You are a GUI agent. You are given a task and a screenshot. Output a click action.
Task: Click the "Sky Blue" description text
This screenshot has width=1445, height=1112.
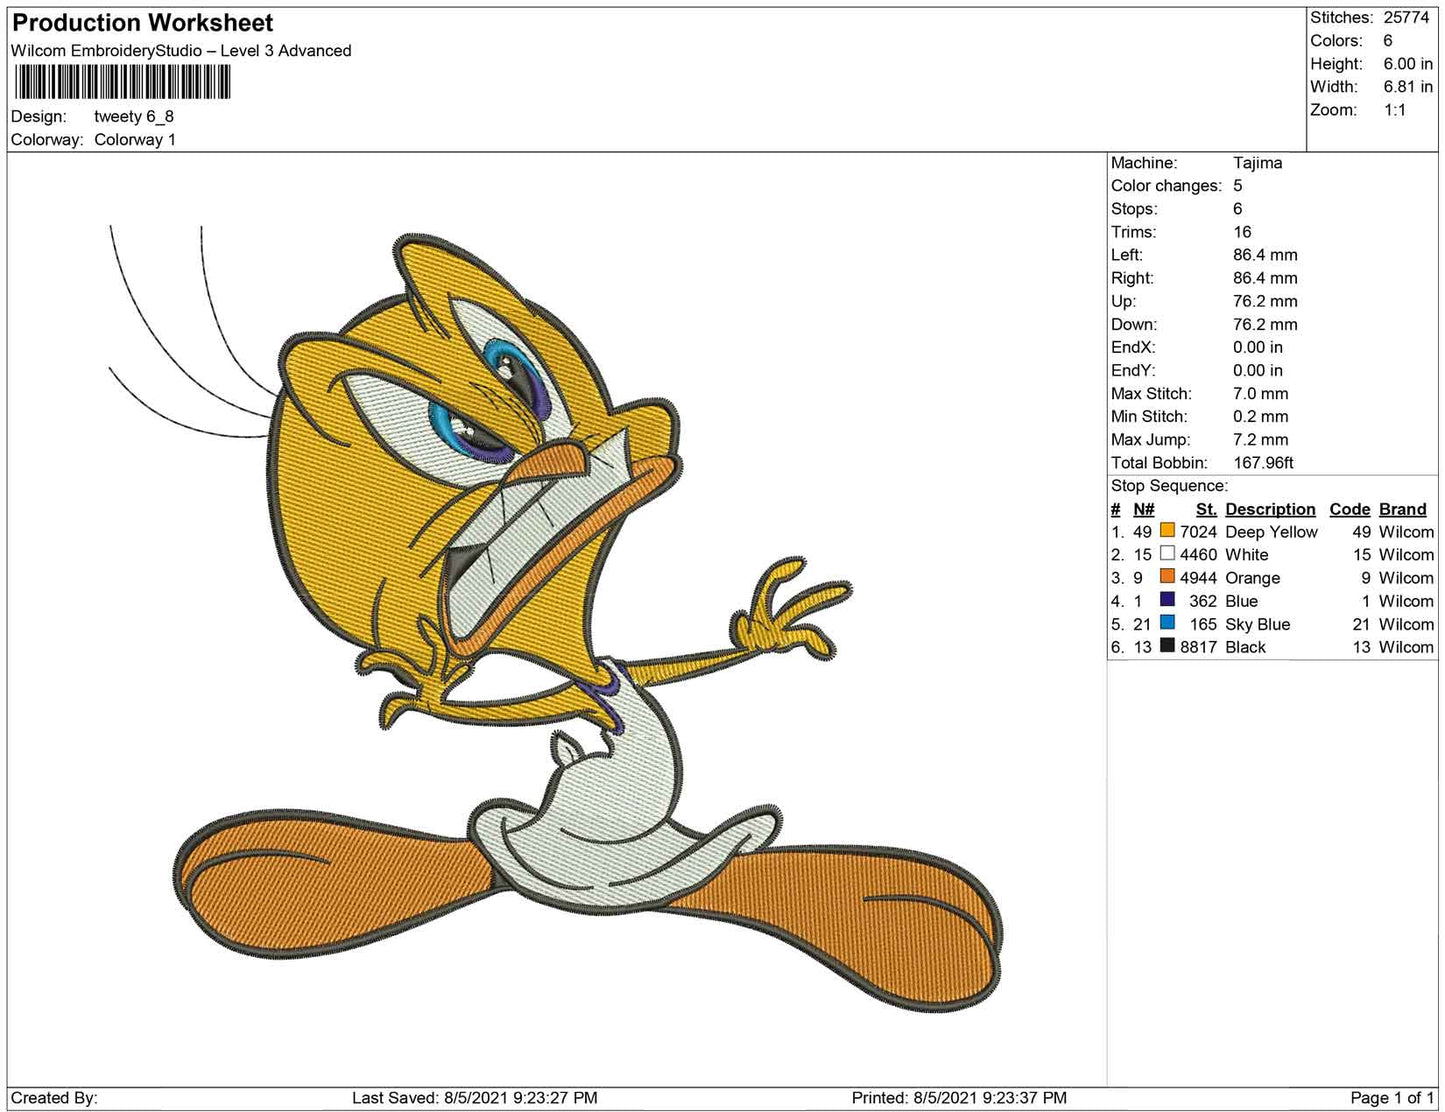click(x=1258, y=624)
